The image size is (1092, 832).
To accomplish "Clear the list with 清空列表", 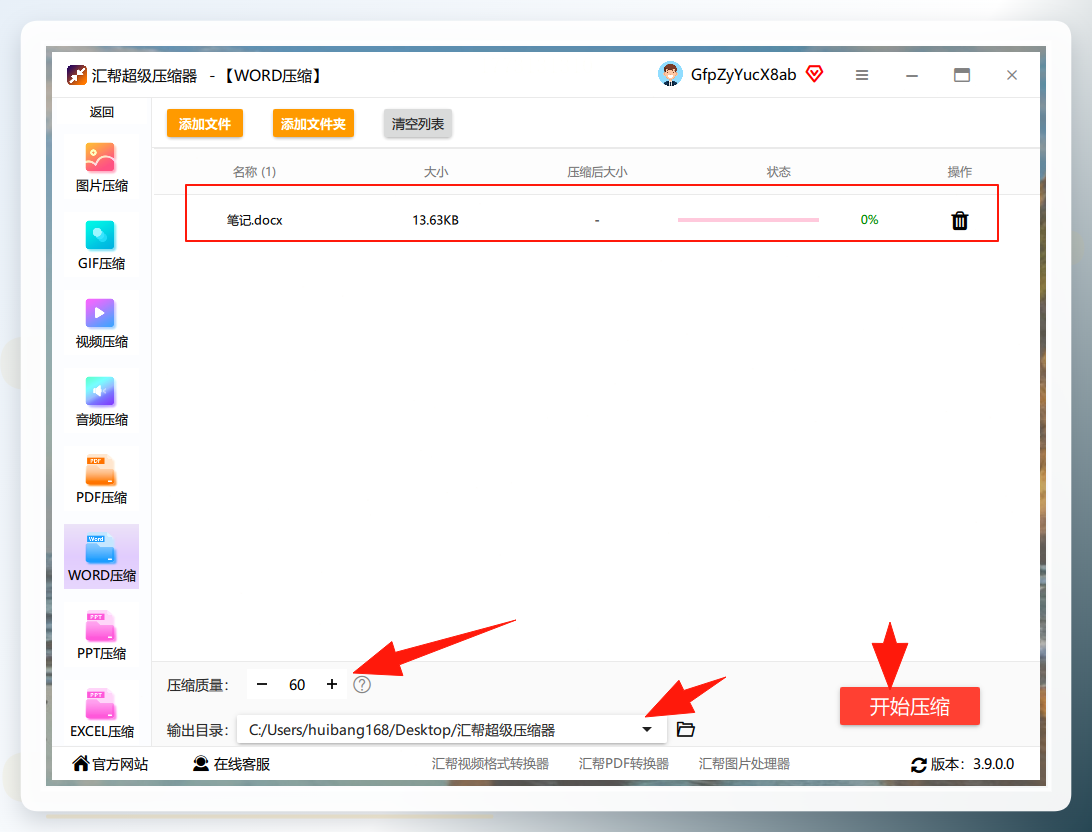I will 418,124.
